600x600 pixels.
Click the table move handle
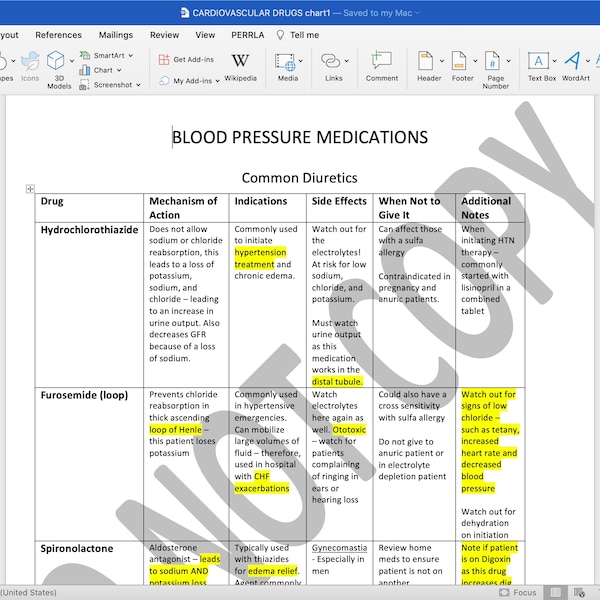(x=30, y=189)
